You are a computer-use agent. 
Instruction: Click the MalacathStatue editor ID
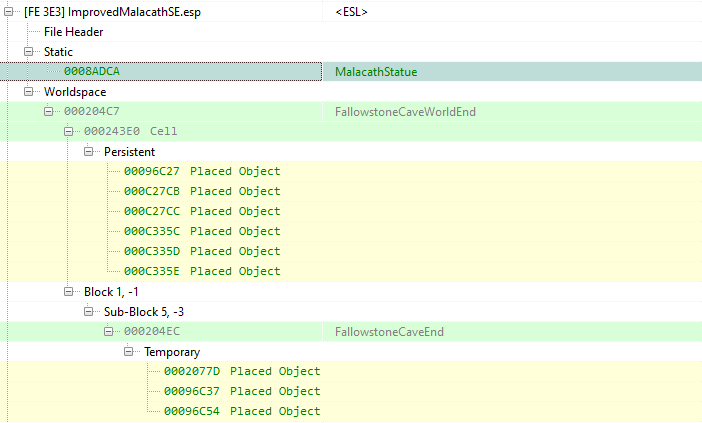[376, 72]
